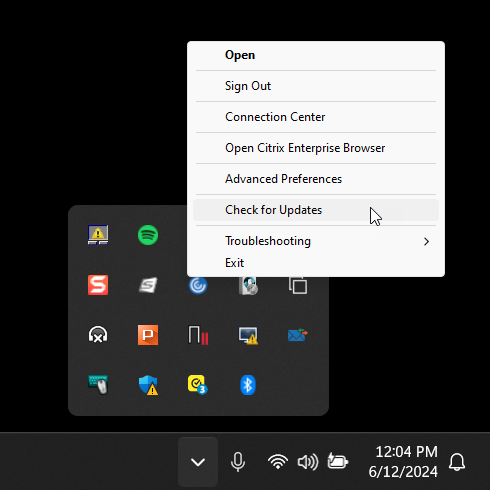Open Wi-Fi network settings from taskbar
The image size is (490, 490).
pyautogui.click(x=278, y=462)
